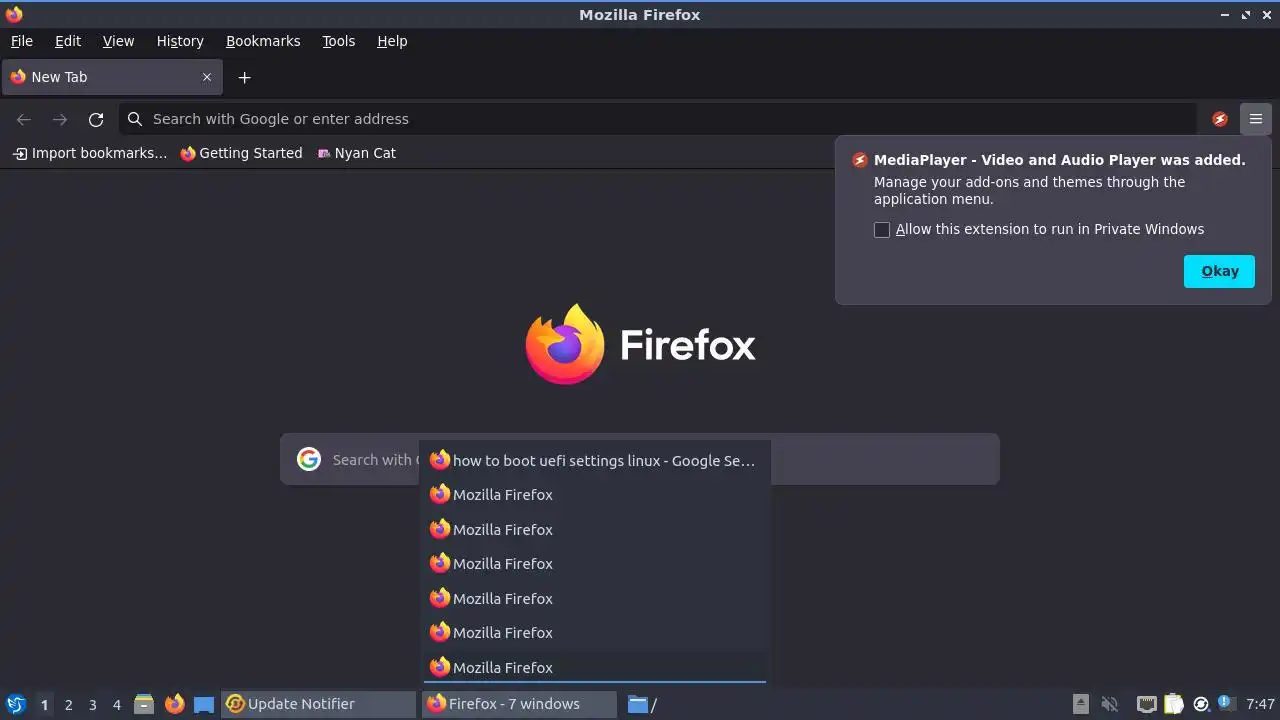Reload the current page

click(x=96, y=119)
